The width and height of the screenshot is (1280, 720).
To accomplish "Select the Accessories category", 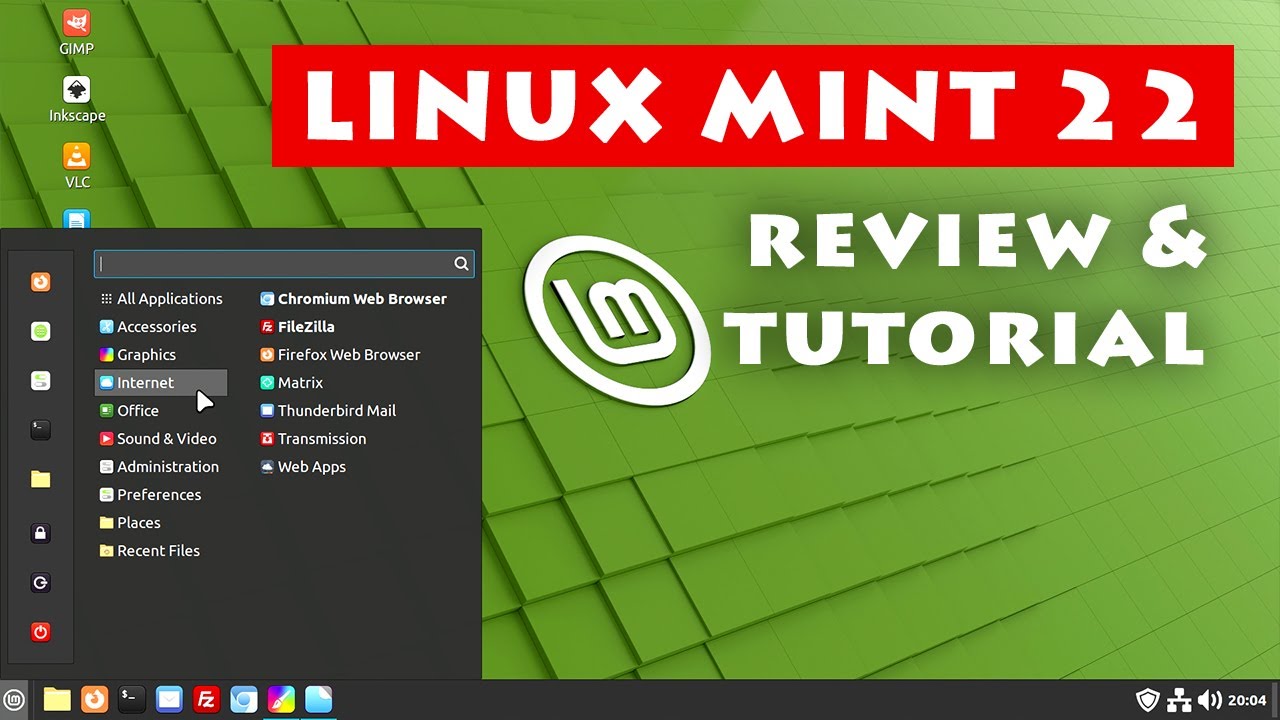I will click(161, 327).
